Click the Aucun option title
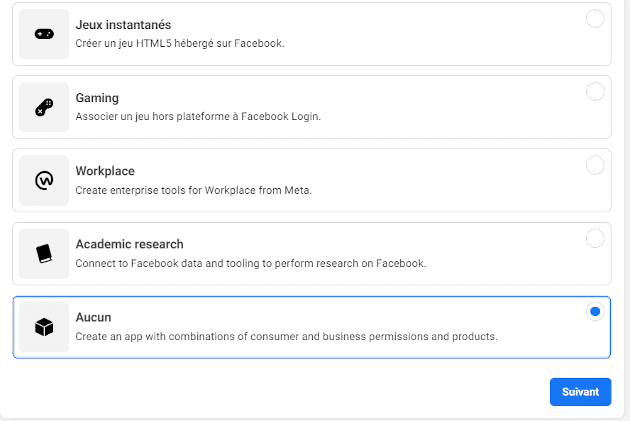The width and height of the screenshot is (630, 421). point(93,317)
